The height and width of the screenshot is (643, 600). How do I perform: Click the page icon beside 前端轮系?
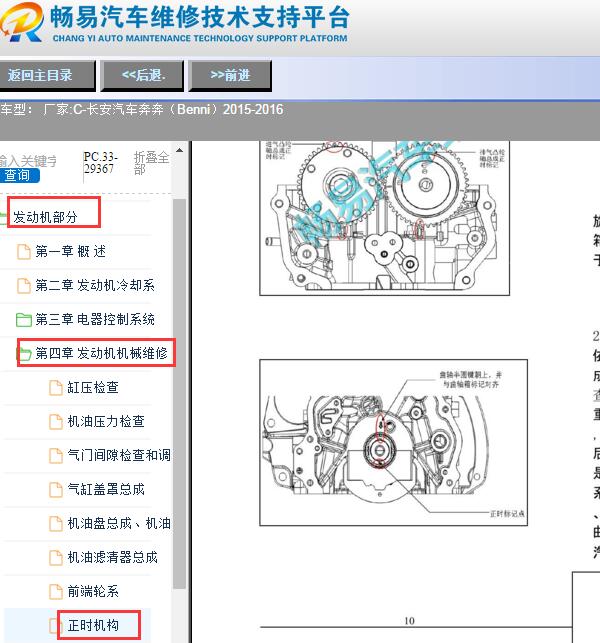[x=55, y=592]
